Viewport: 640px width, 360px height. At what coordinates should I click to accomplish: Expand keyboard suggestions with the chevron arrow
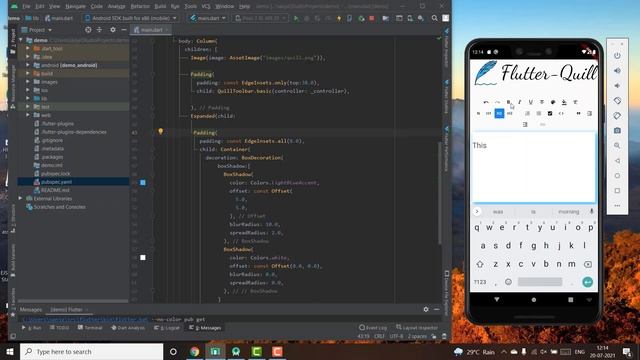[477, 211]
